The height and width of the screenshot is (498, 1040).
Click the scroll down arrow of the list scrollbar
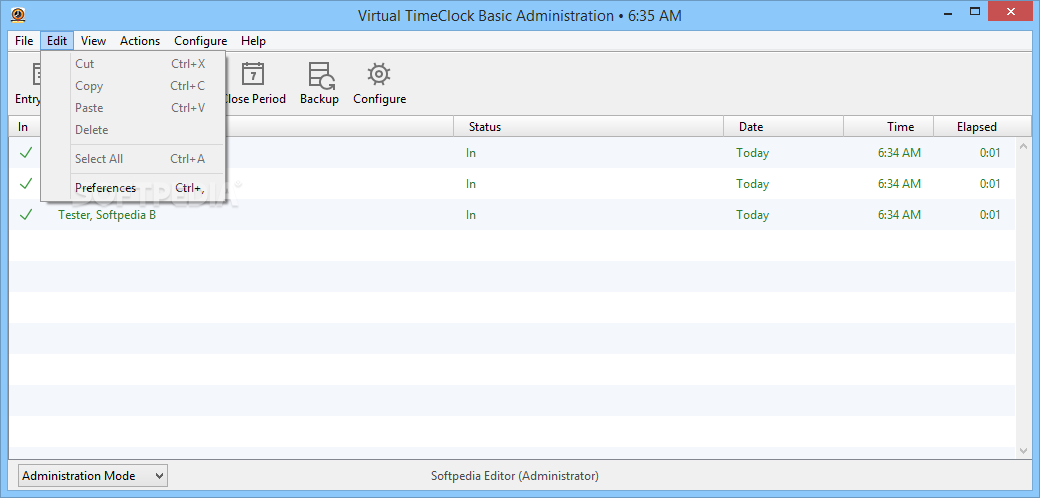[1023, 450]
